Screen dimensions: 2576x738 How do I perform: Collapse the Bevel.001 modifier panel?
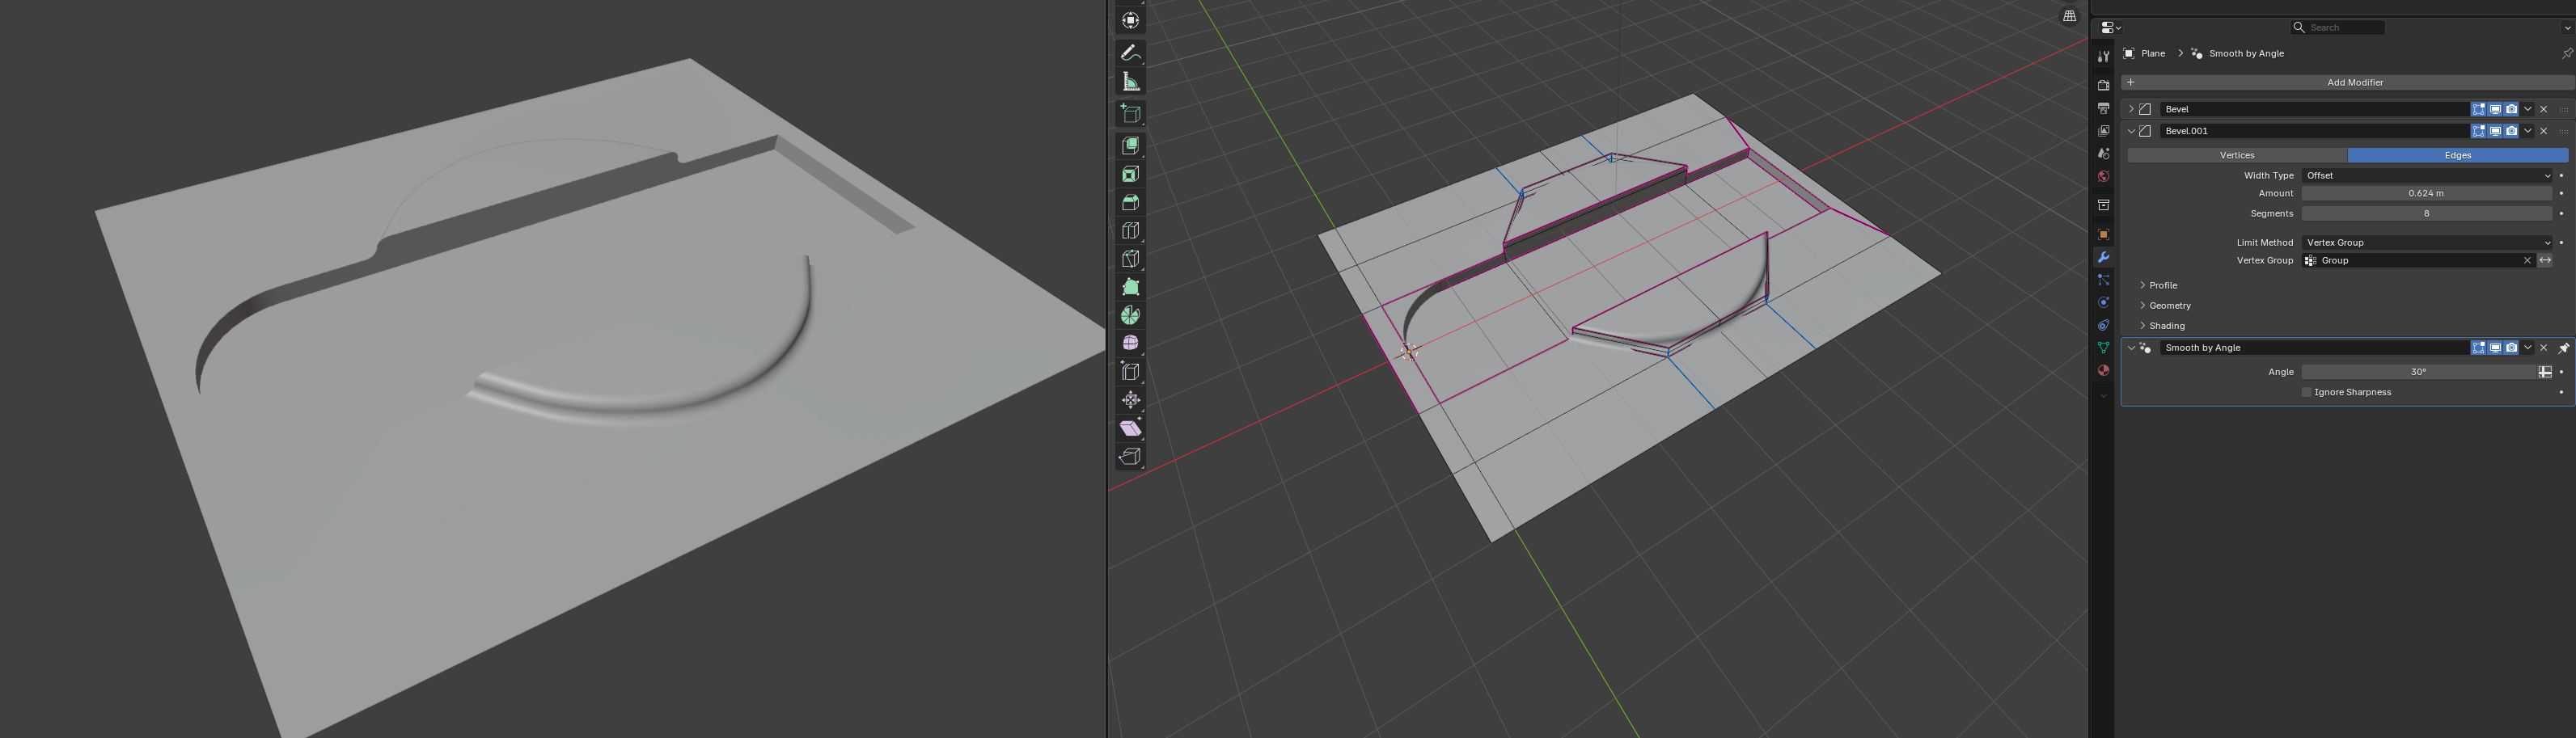click(x=2131, y=131)
